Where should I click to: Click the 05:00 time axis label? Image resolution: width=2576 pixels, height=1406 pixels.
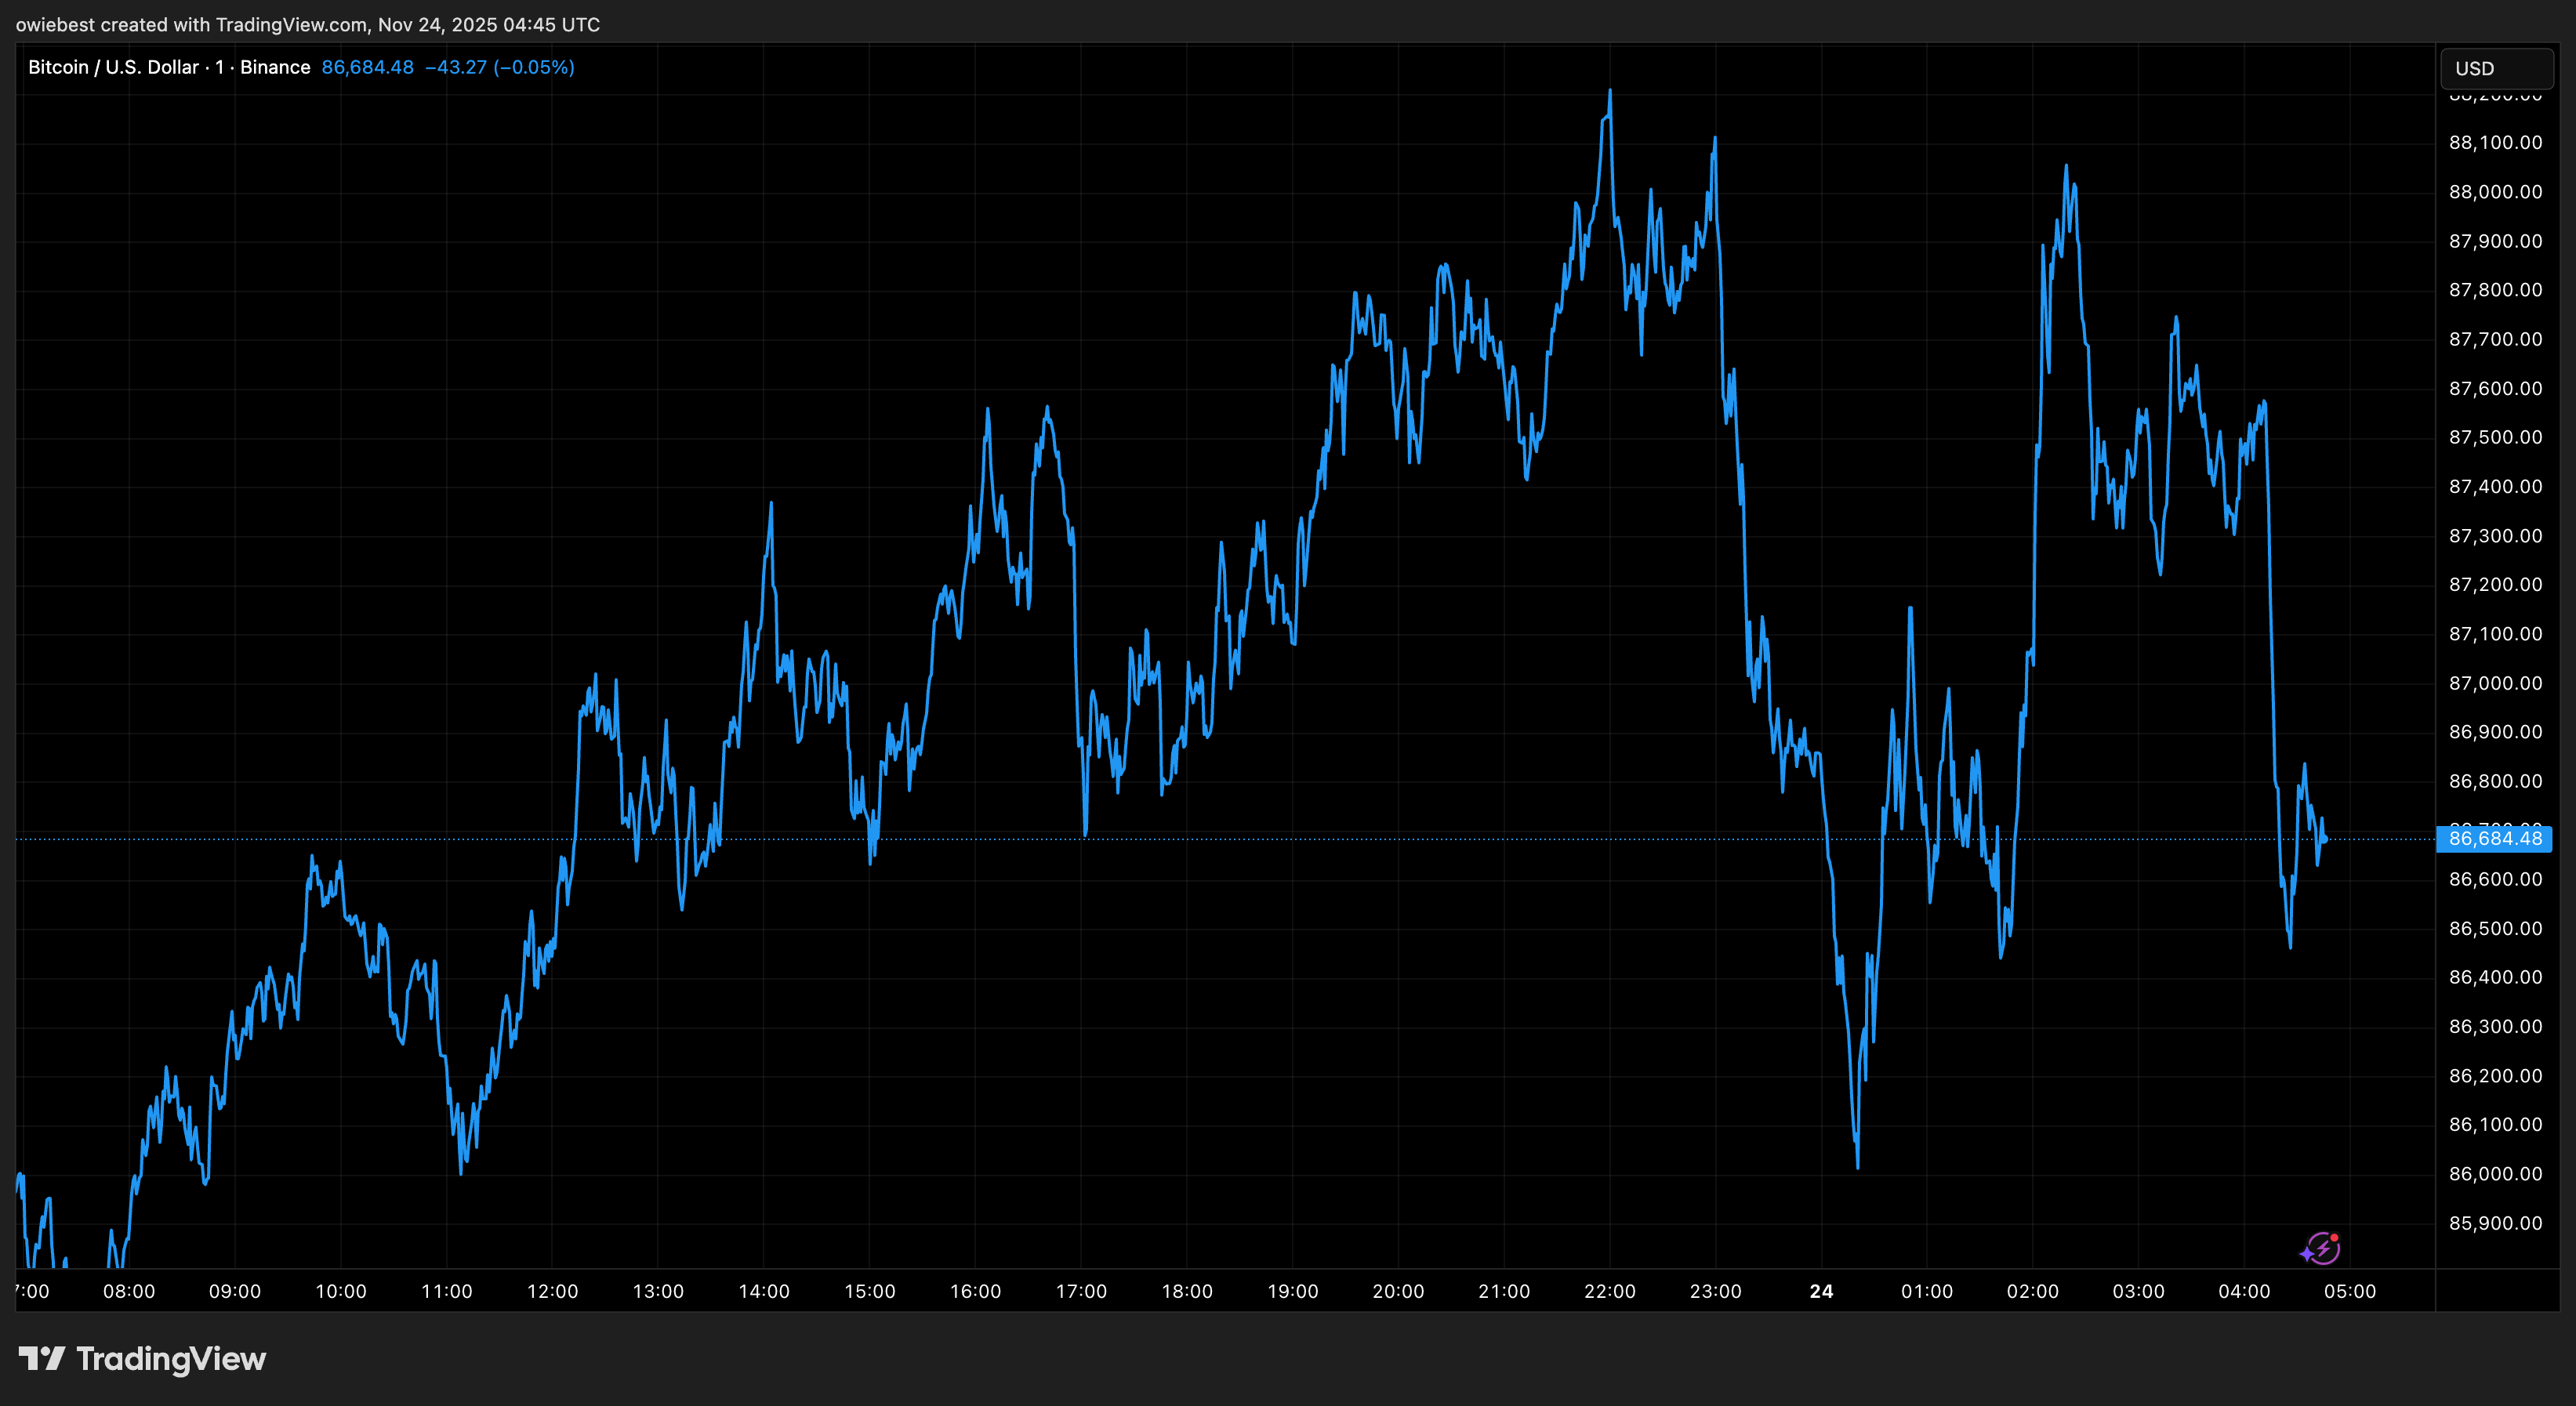(2349, 1292)
